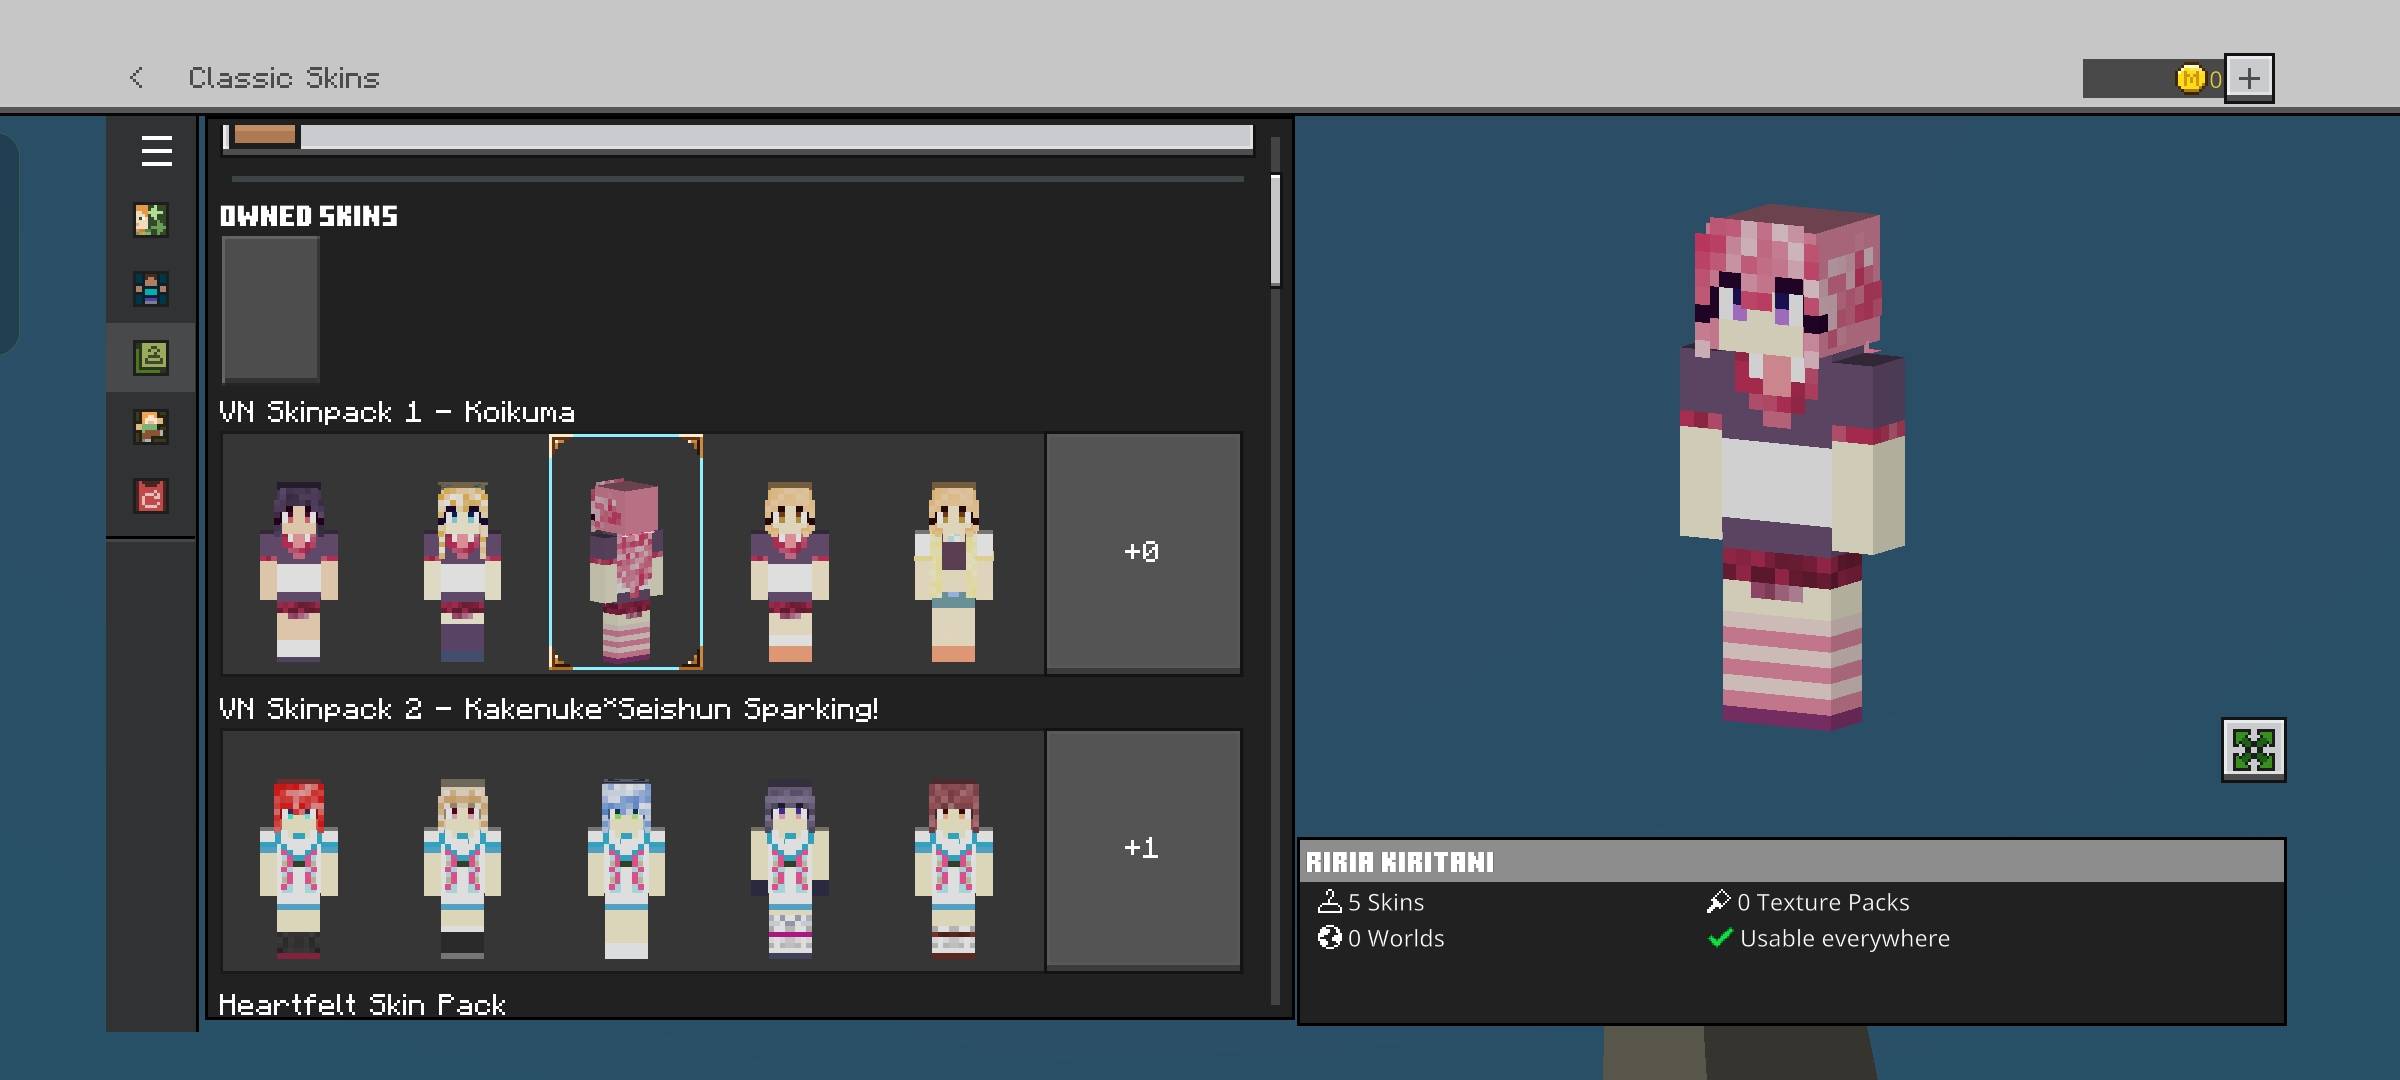Click the 0 Worlds info entry
The height and width of the screenshot is (1080, 2400).
(1381, 938)
